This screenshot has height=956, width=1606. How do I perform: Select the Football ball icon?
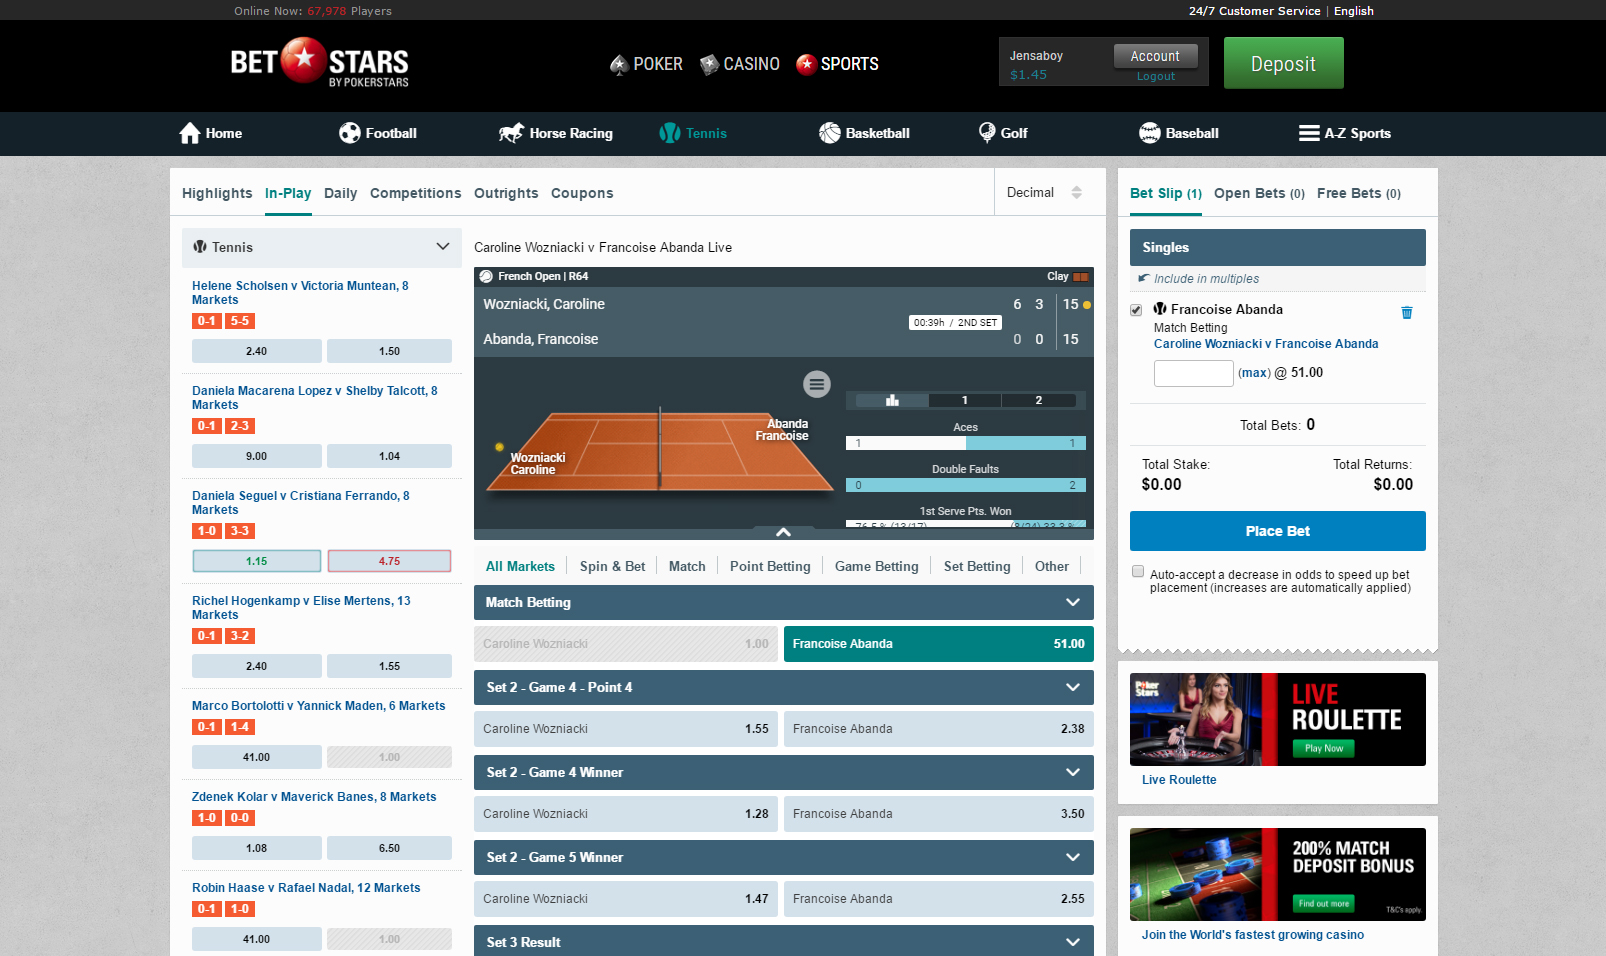(x=350, y=133)
